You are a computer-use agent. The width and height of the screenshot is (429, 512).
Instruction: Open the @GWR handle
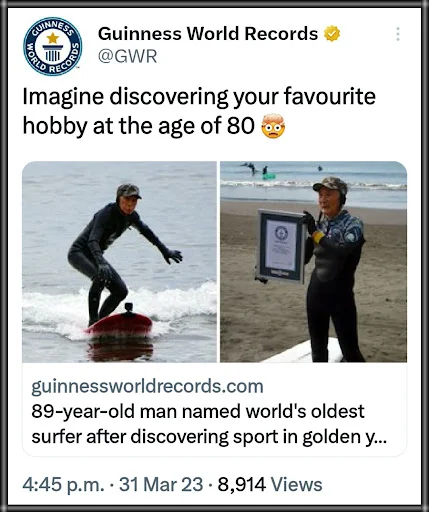click(x=127, y=56)
